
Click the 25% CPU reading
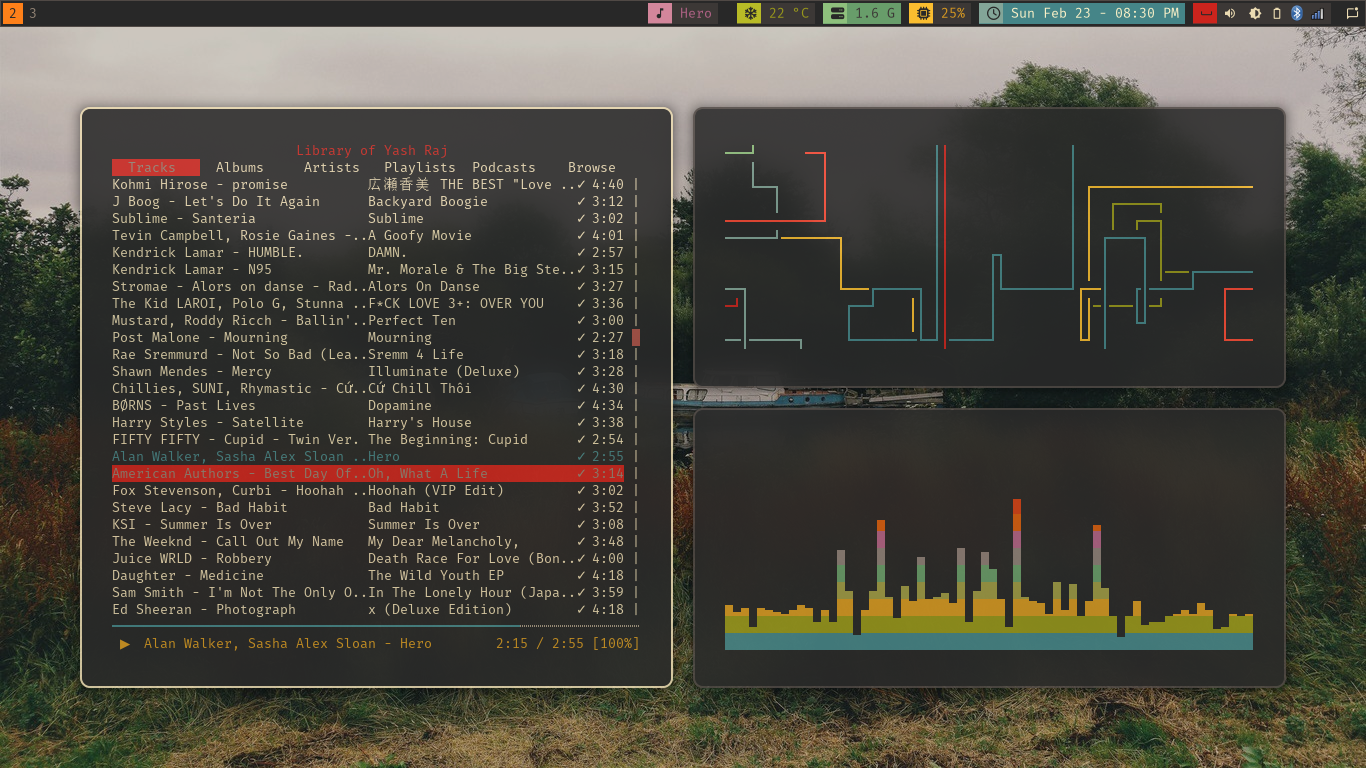pyautogui.click(x=953, y=13)
